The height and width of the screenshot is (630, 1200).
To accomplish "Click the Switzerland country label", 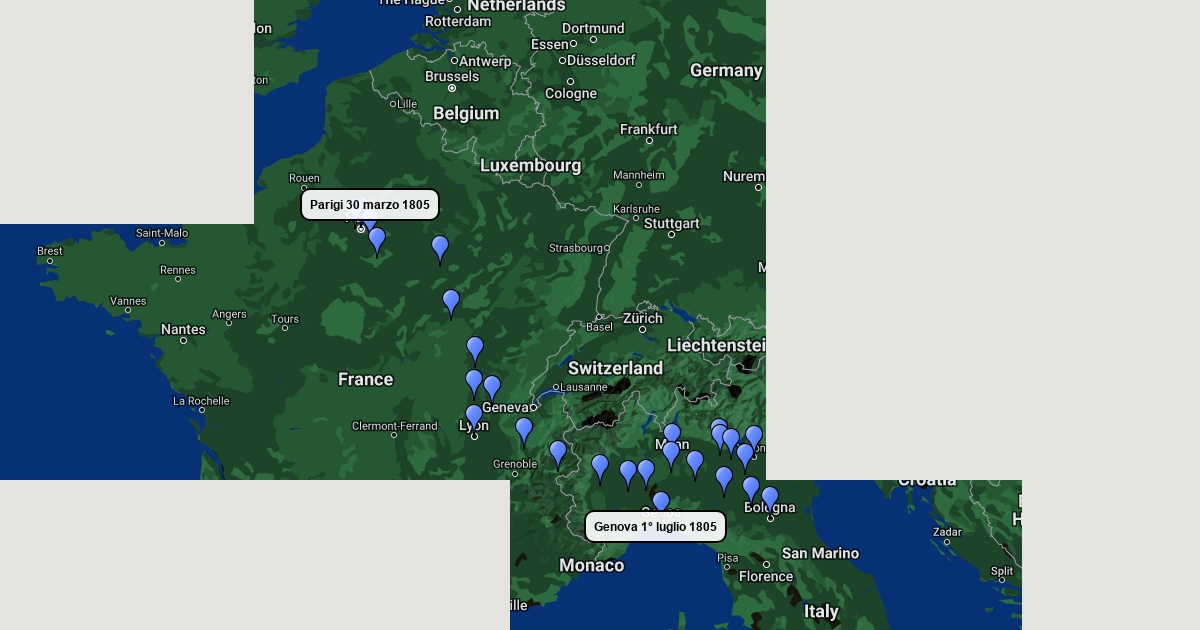I will coord(615,368).
